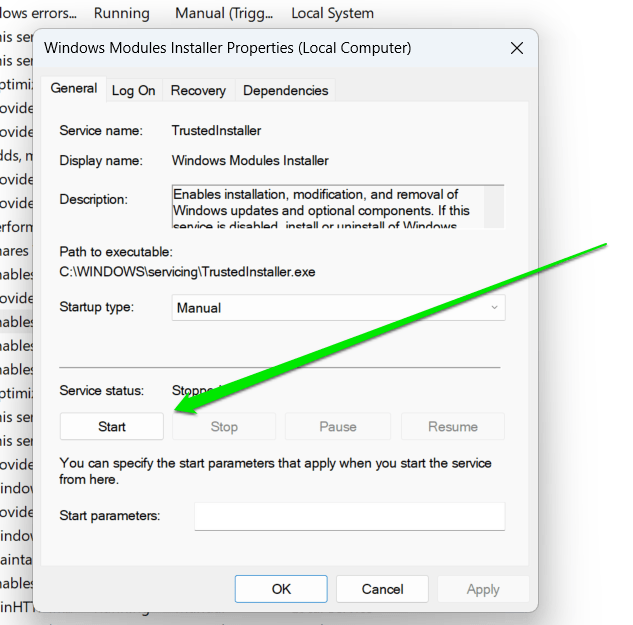Focus the Start parameters input field
633x625 pixels.
click(x=350, y=516)
